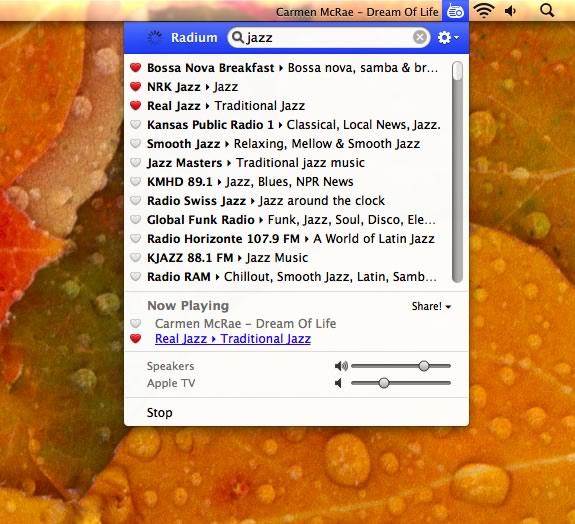Click the Speakers volume slider knob
Screen dimensions: 575x524
pos(424,366)
